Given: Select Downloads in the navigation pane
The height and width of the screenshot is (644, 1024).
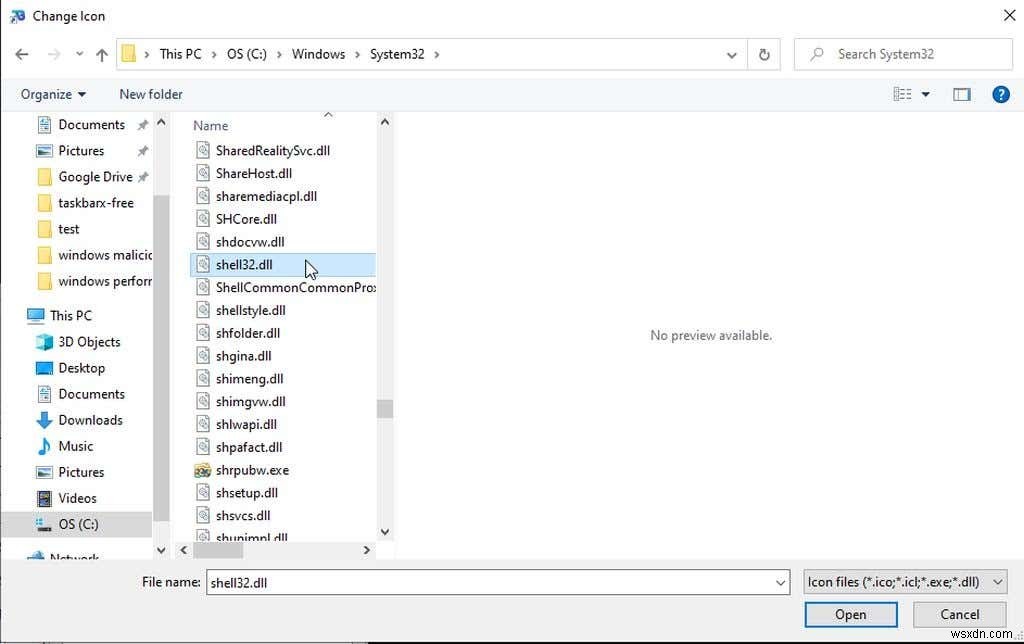Looking at the screenshot, I should pyautogui.click(x=91, y=420).
